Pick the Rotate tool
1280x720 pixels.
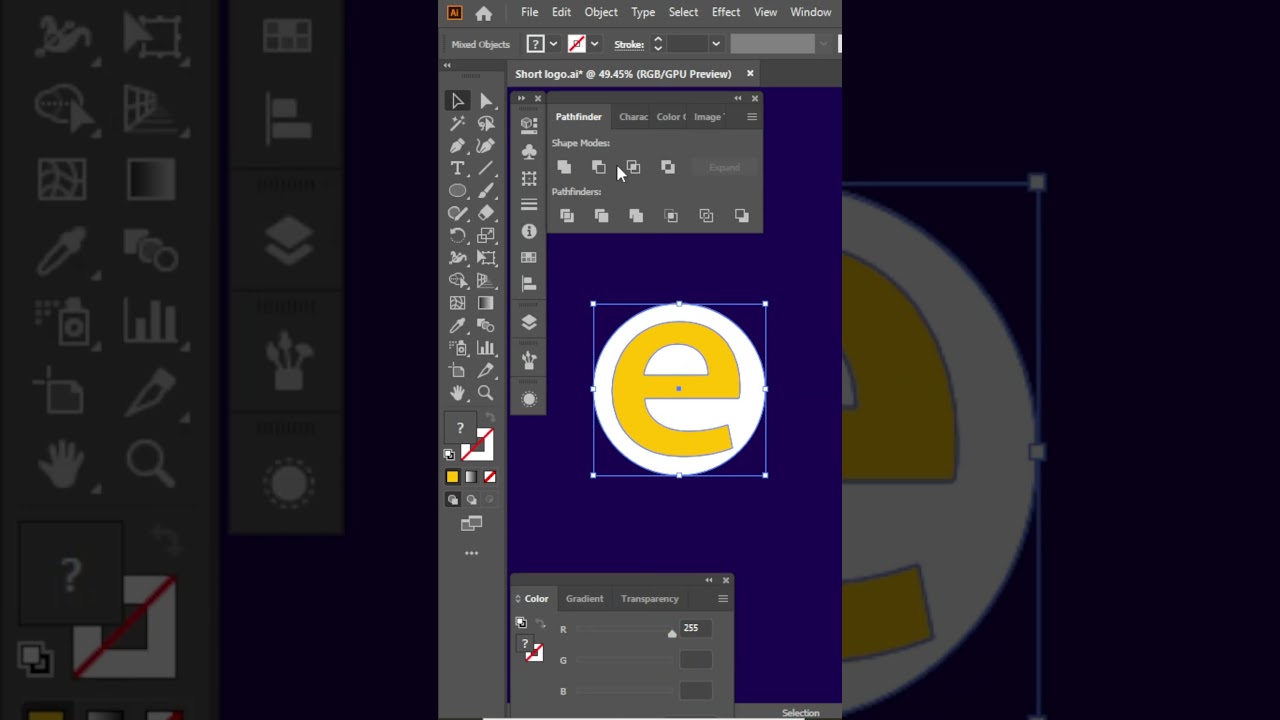[458, 236]
